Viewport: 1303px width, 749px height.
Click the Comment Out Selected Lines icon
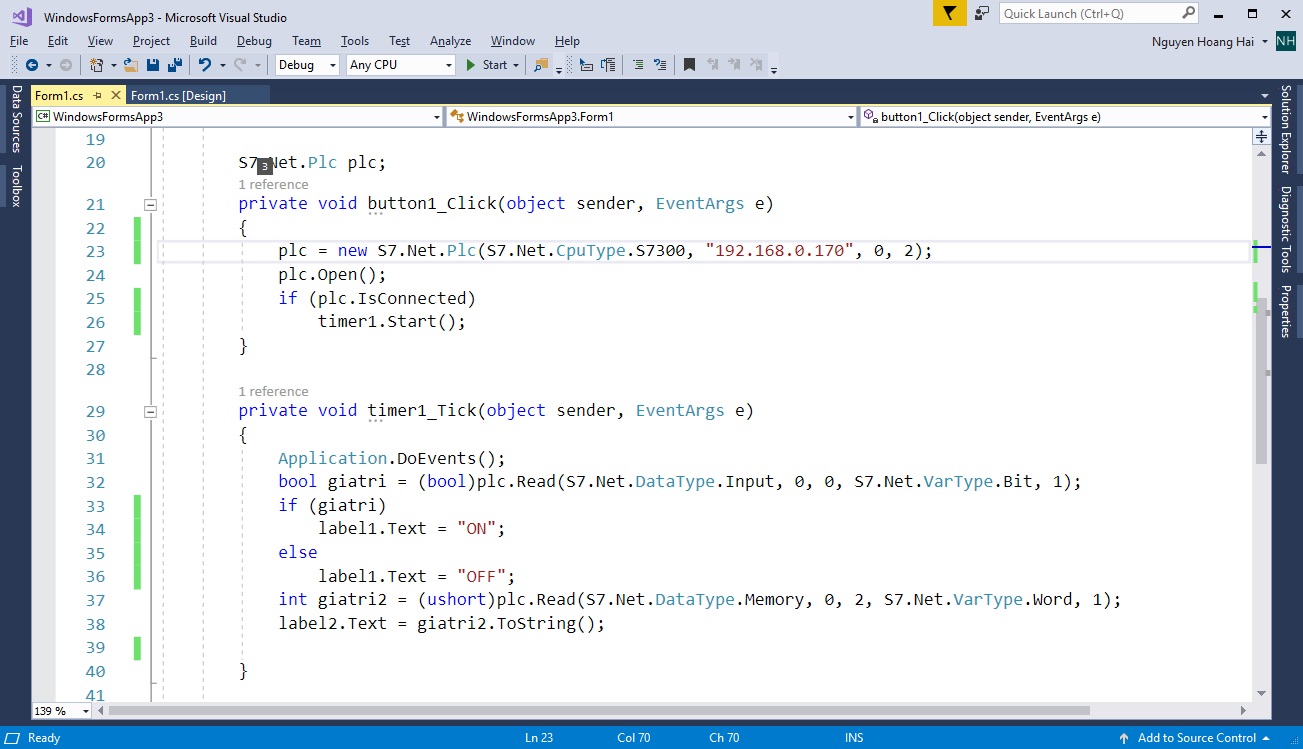coord(636,65)
